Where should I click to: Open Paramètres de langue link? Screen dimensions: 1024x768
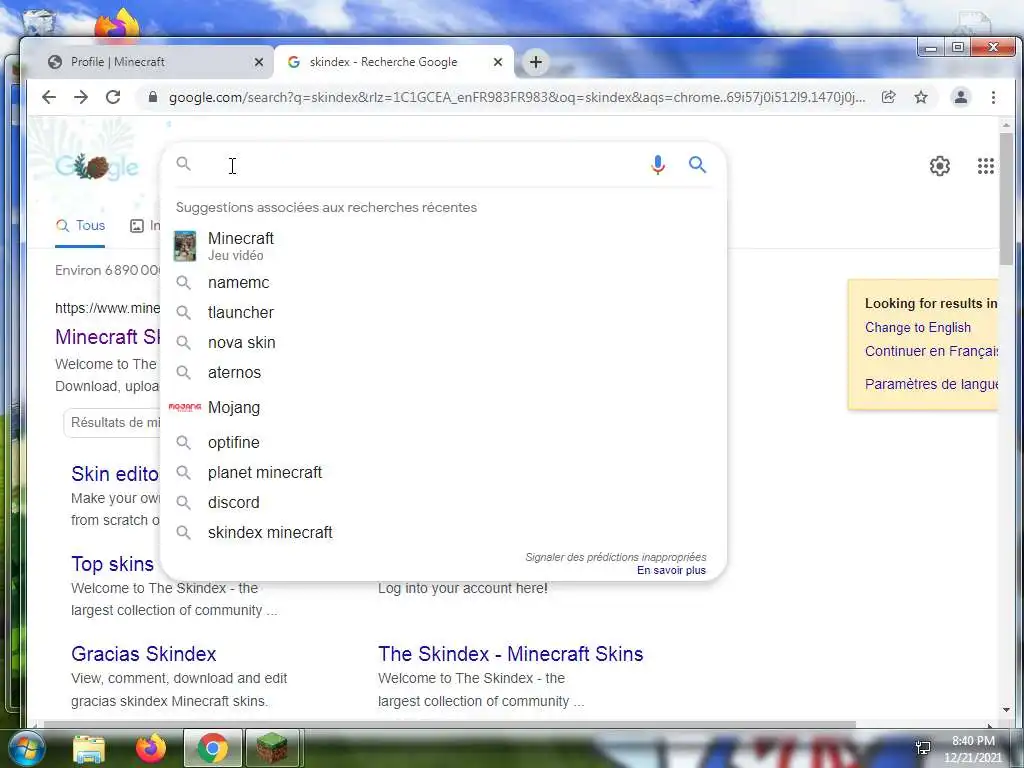click(x=931, y=384)
